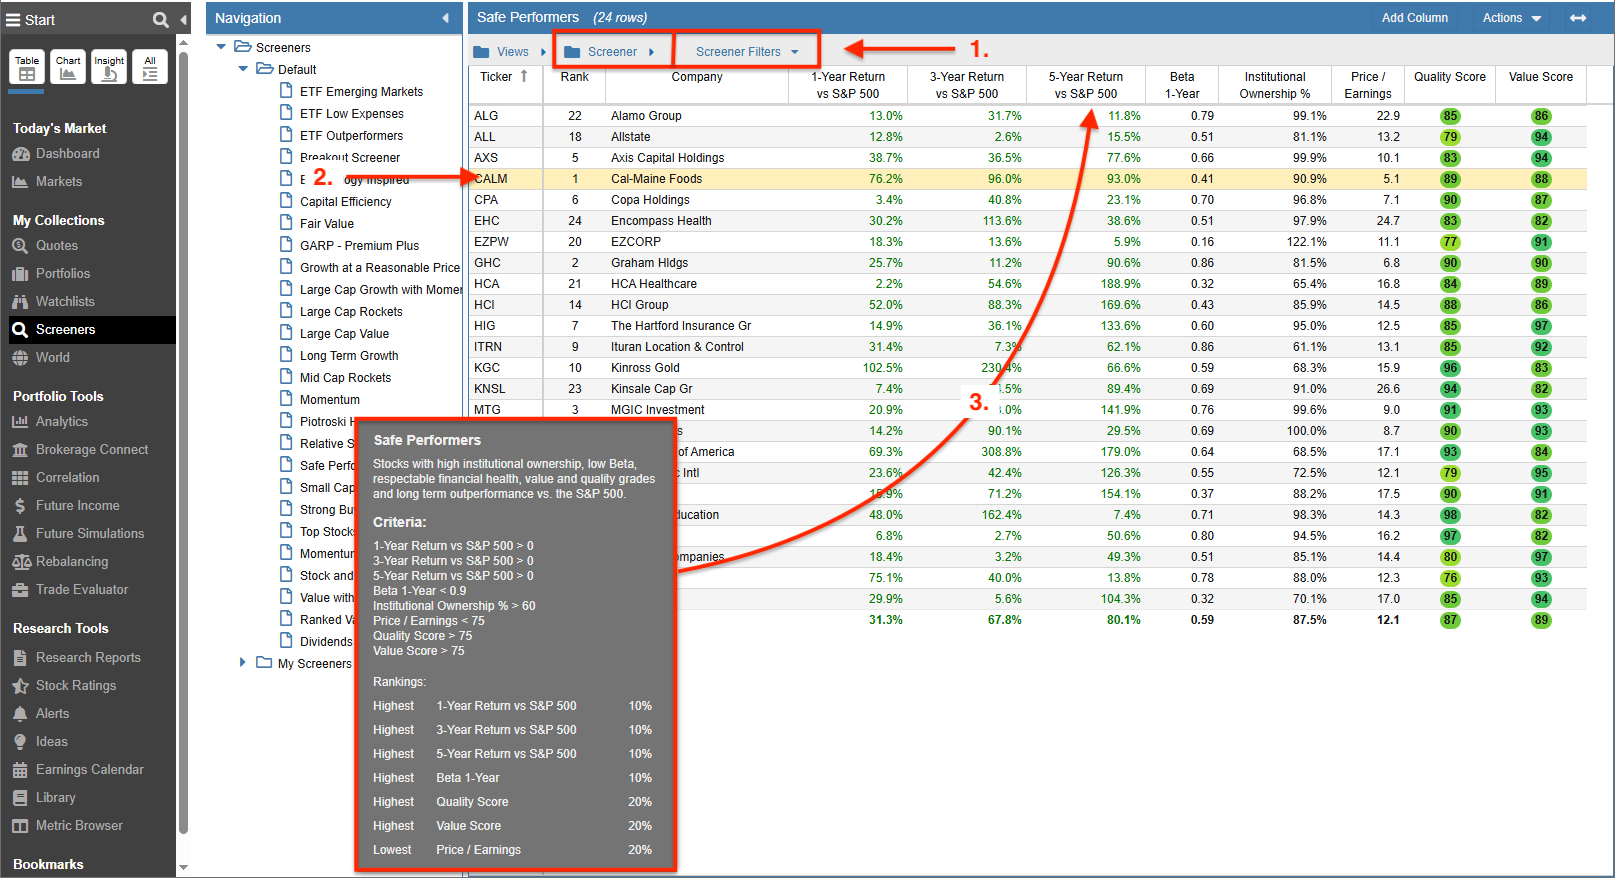The image size is (1619, 883).
Task: Click Quality Score 77 badge for EZPW
Action: (1450, 242)
